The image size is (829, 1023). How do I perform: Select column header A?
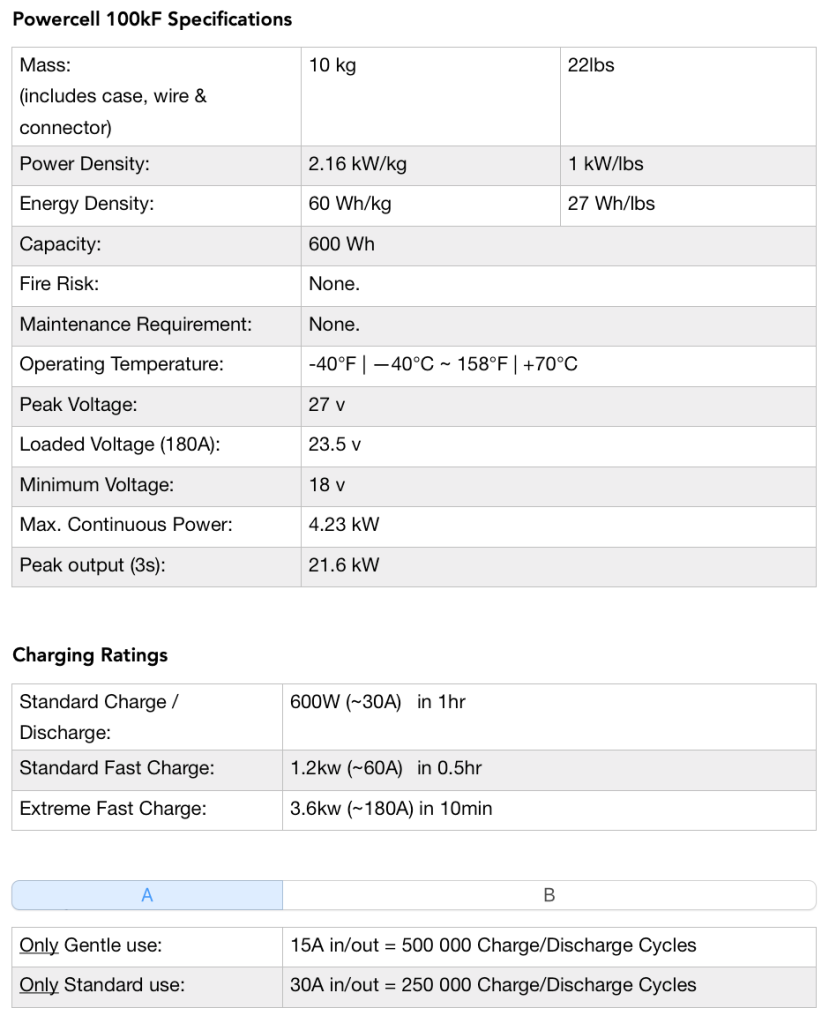[147, 895]
